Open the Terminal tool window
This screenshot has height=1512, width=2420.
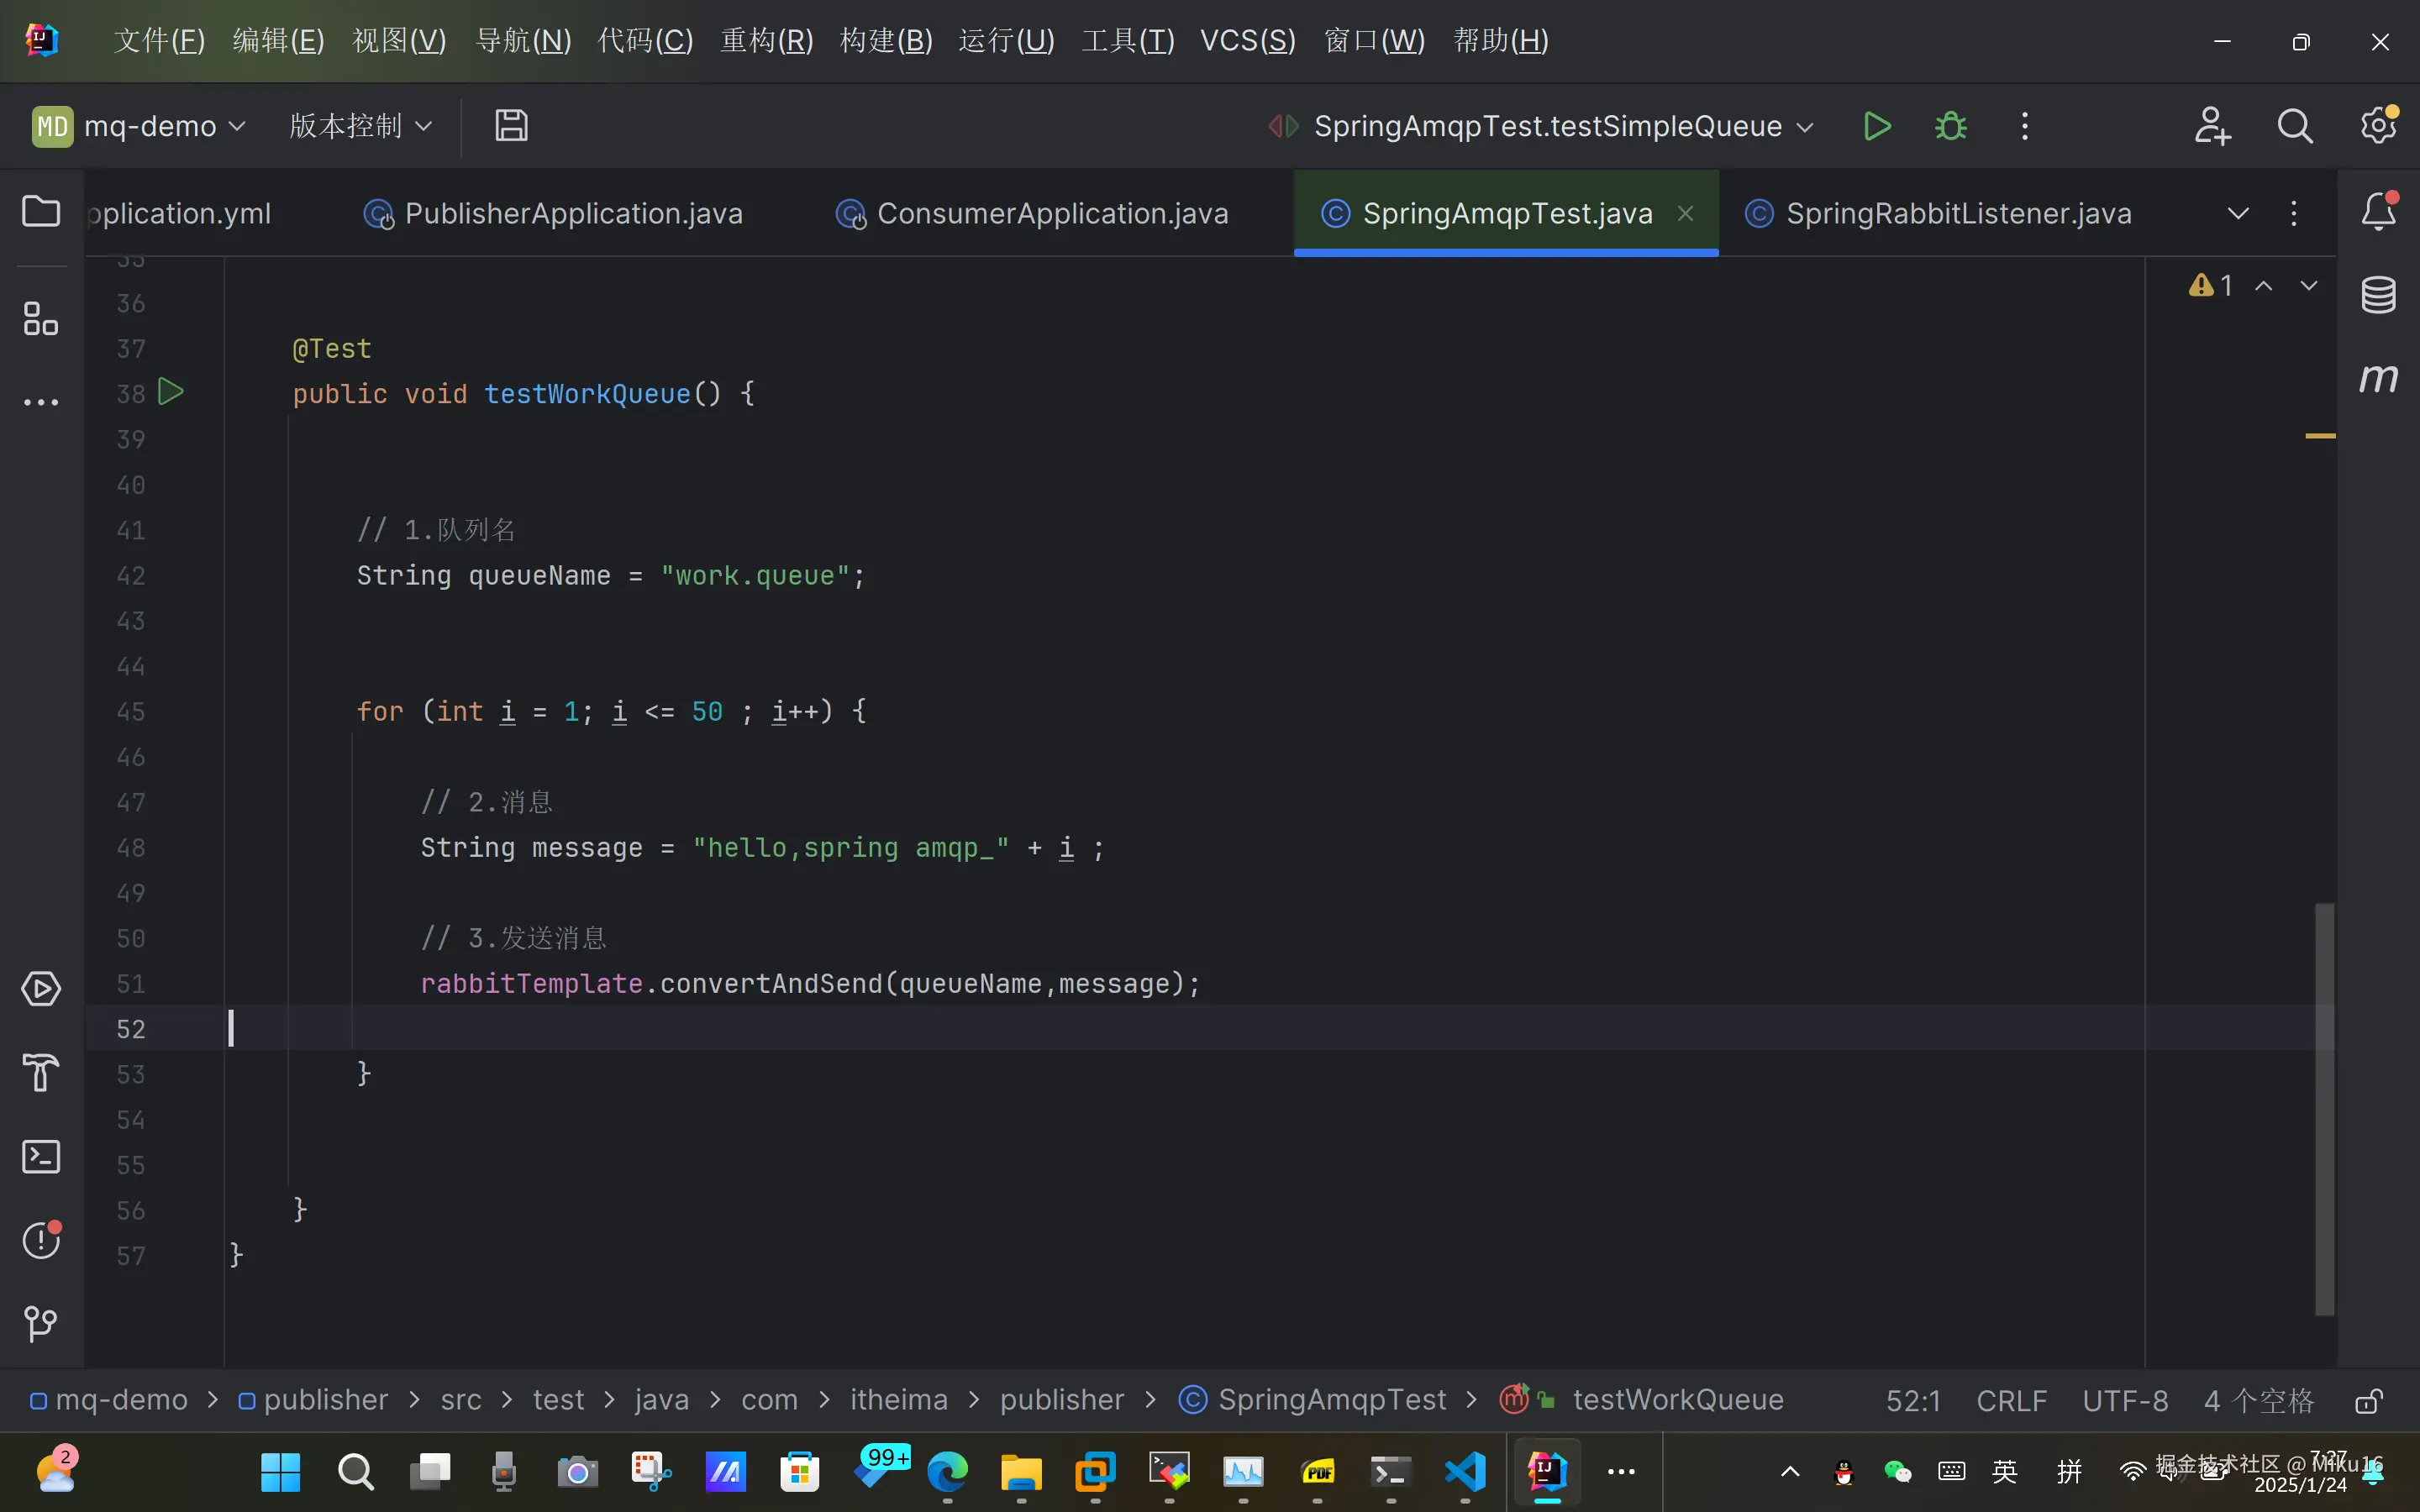[x=41, y=1157]
